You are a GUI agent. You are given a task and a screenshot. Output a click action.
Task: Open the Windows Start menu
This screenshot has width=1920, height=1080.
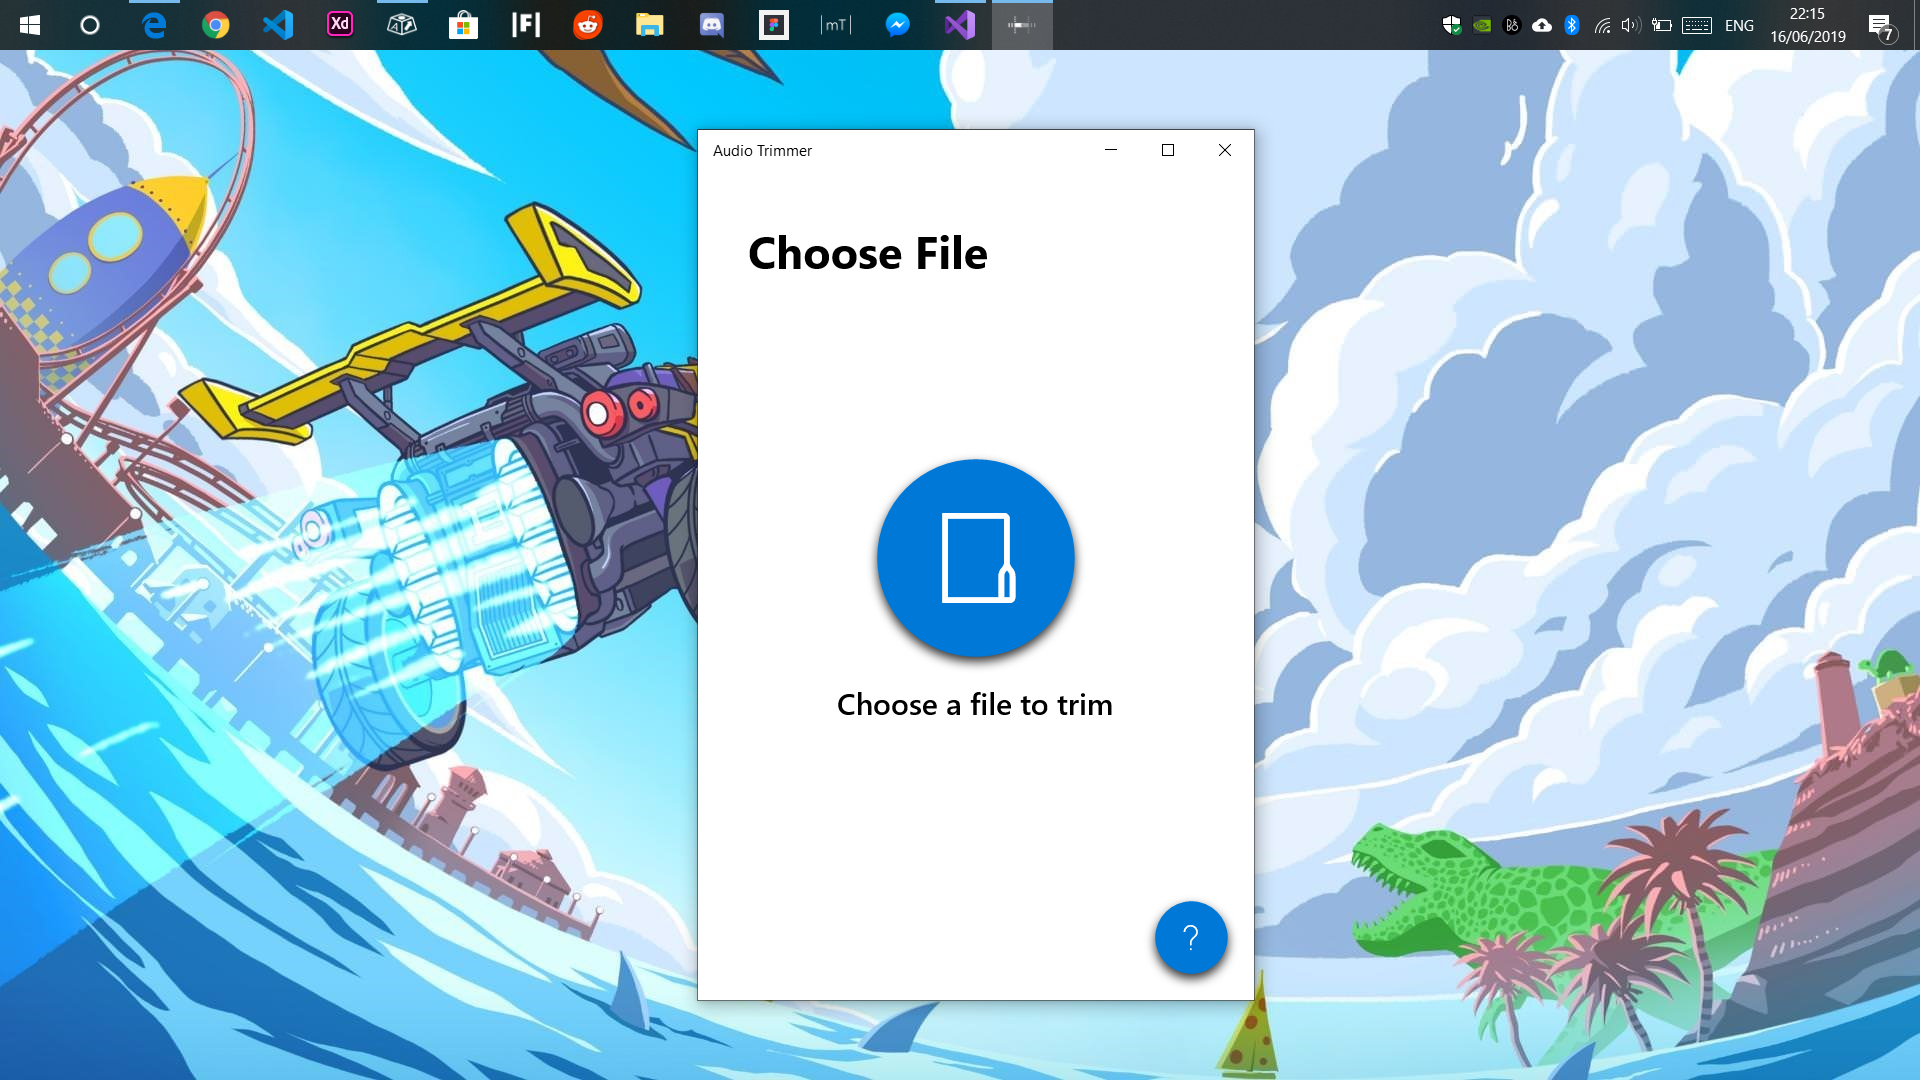pos(29,24)
